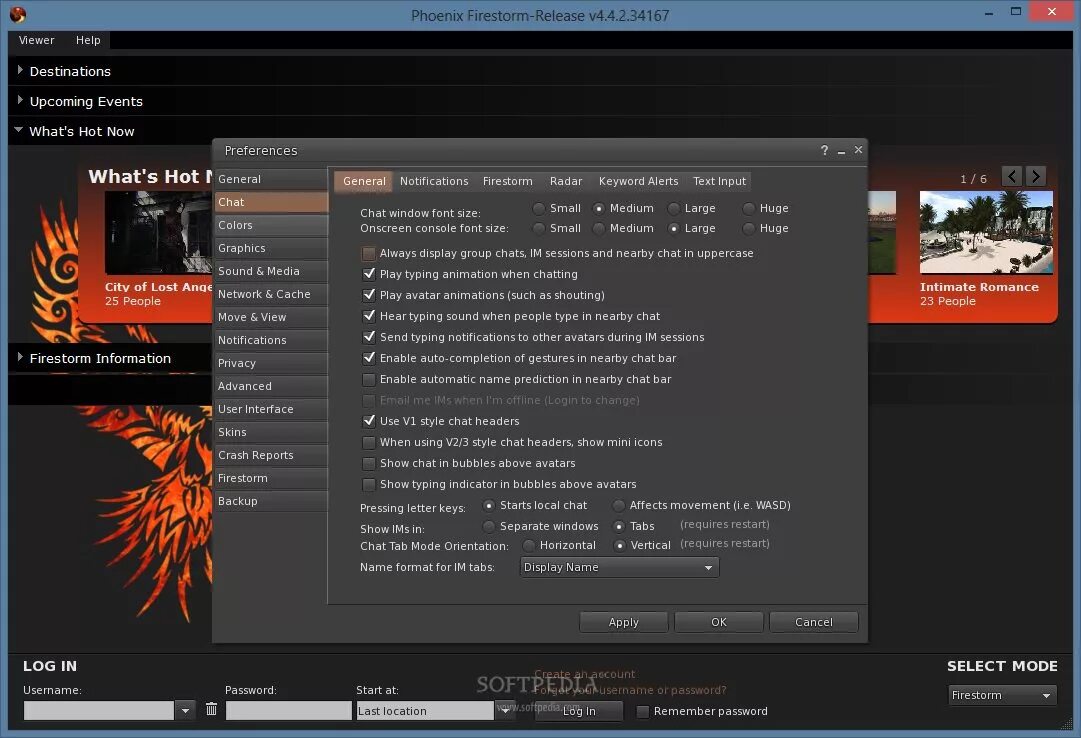Viewport: 1081px width, 738px height.
Task: Click in the Username field
Action: [x=99, y=710]
